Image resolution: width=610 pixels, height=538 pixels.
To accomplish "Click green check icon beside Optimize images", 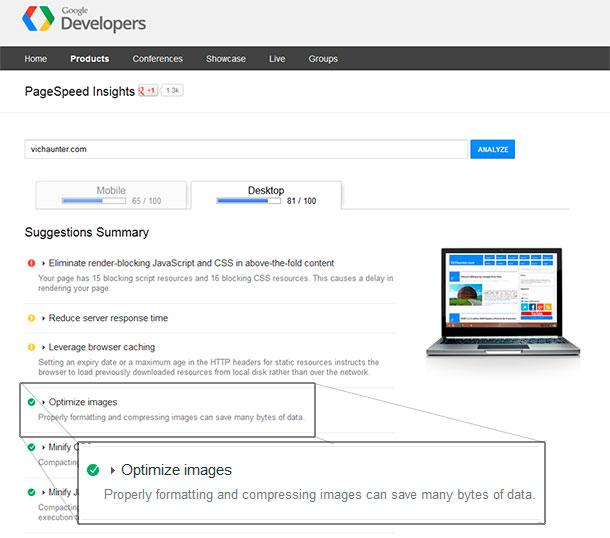I will [32, 402].
